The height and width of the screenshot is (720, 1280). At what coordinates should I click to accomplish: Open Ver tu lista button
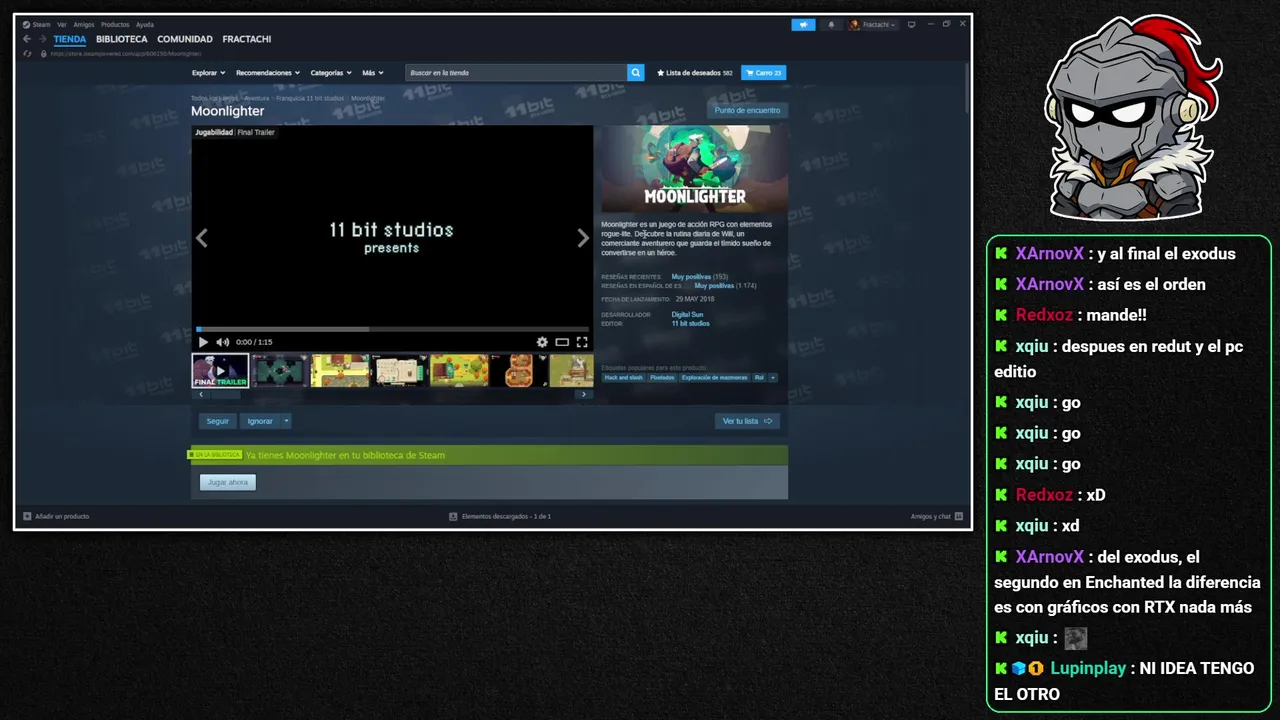[747, 421]
